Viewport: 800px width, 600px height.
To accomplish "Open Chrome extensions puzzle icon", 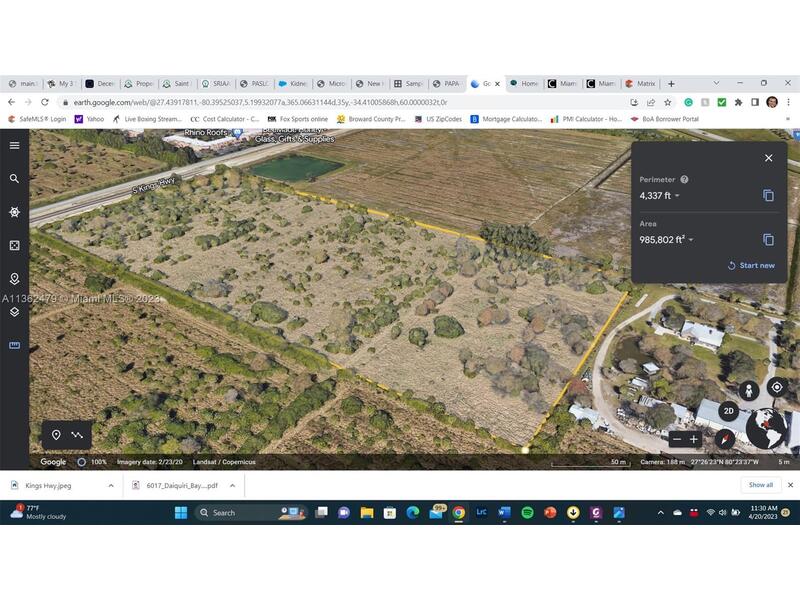I will pos(738,103).
